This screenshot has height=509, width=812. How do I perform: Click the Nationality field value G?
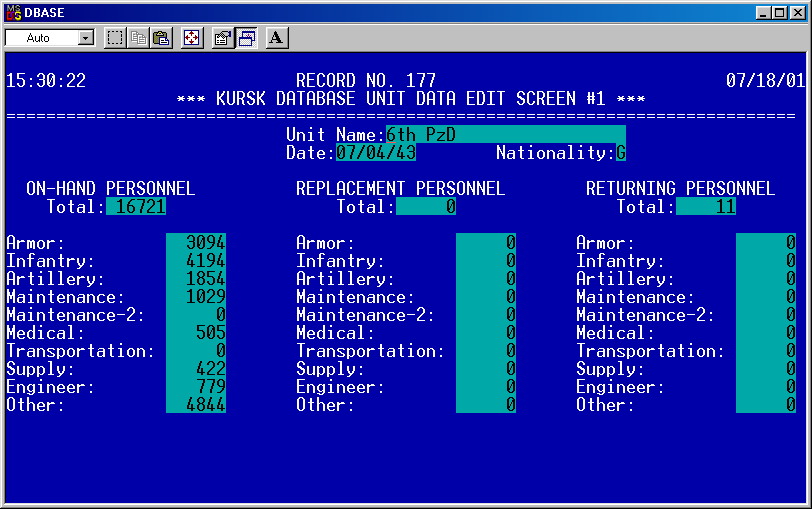point(621,153)
